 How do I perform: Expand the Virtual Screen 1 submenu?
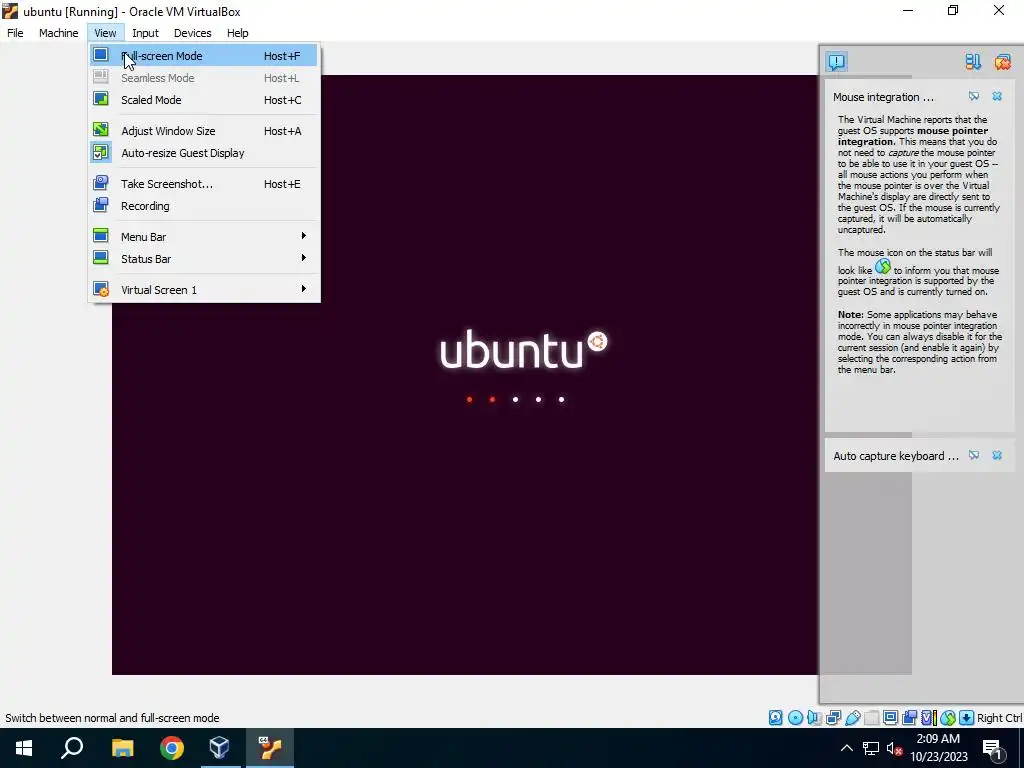(x=203, y=289)
